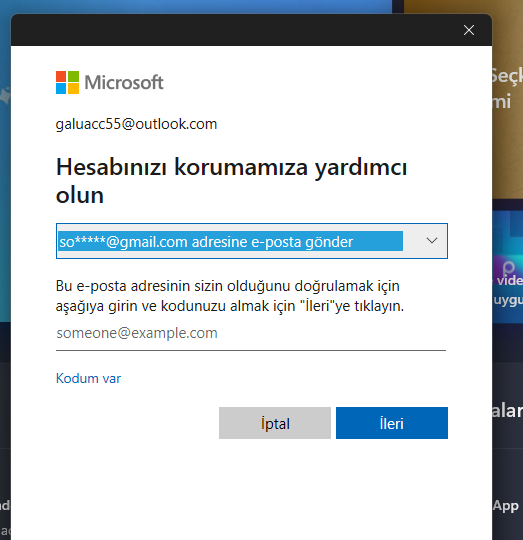Close the Microsoft verification dialog with X
Viewport: 523px width, 540px height.
click(469, 30)
